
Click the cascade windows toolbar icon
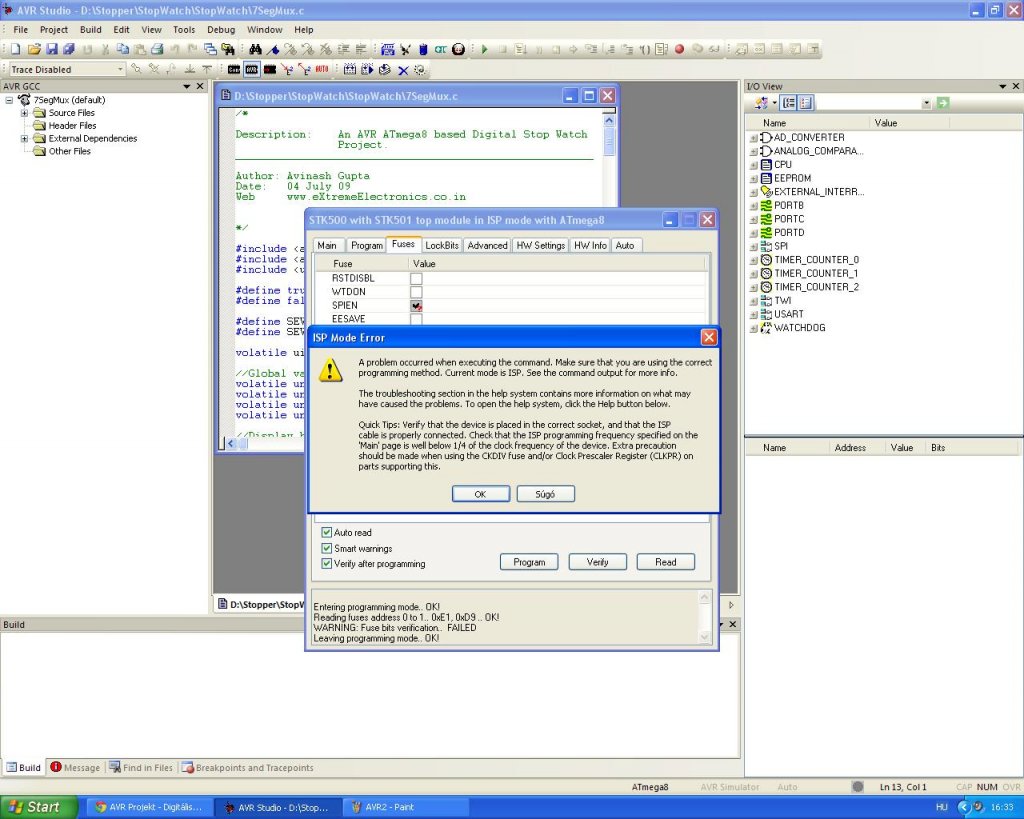[x=210, y=49]
